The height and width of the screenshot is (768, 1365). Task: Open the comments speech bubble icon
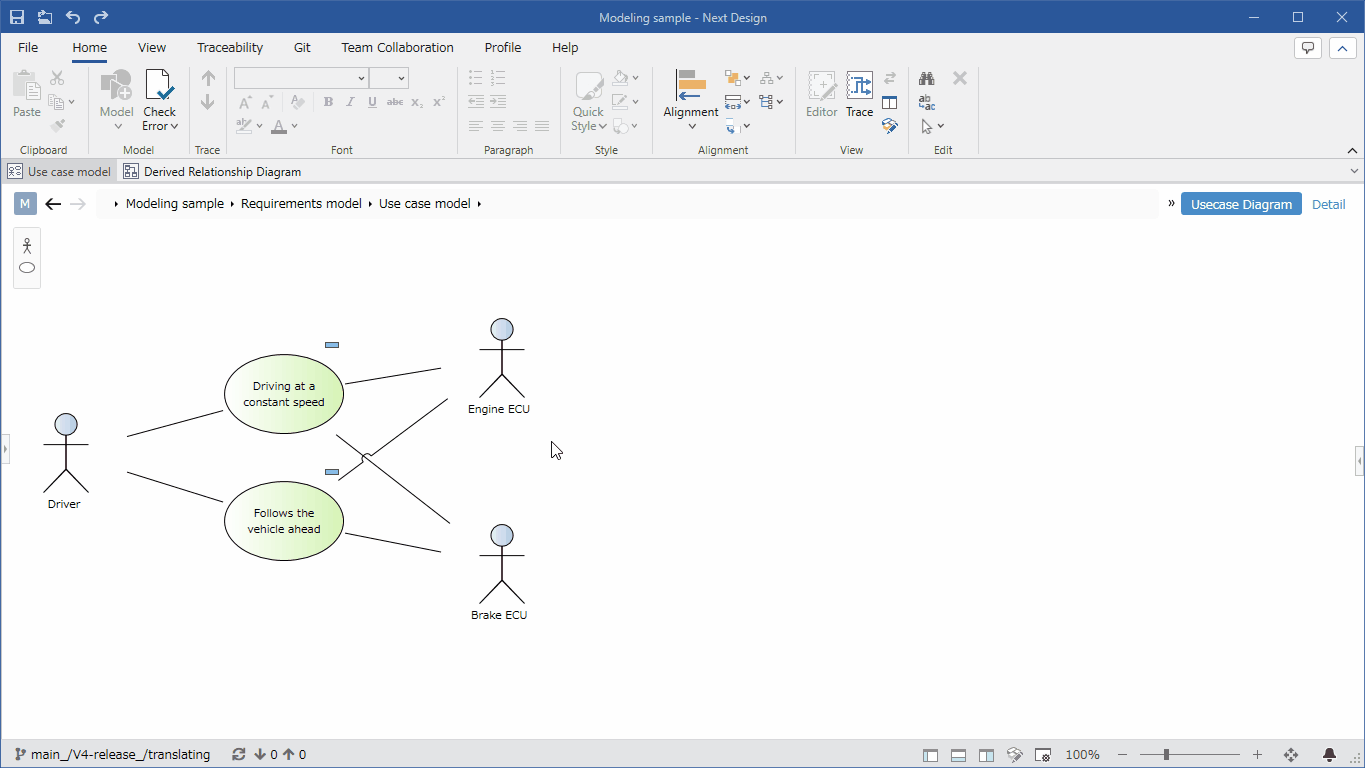tap(1308, 47)
